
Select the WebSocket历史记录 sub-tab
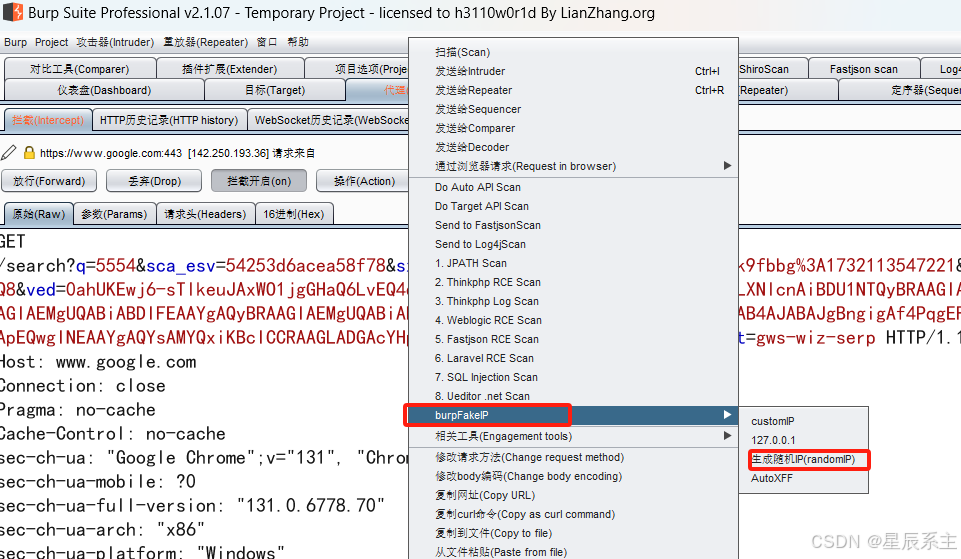pyautogui.click(x=329, y=120)
